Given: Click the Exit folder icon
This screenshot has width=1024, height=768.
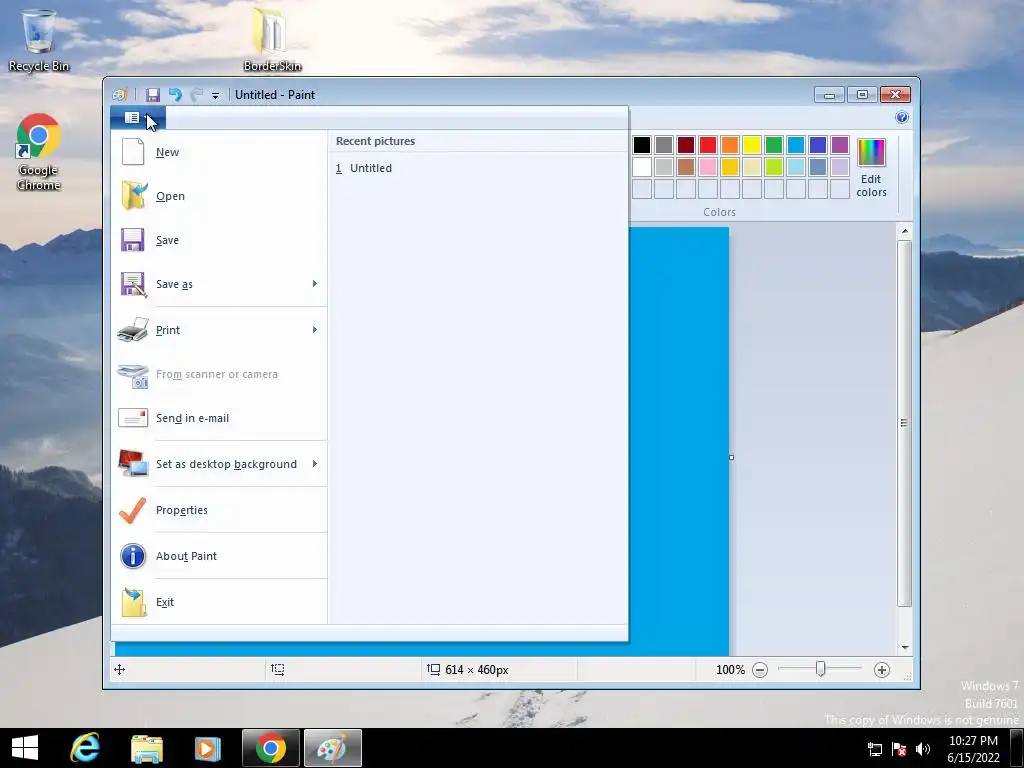Looking at the screenshot, I should (133, 601).
